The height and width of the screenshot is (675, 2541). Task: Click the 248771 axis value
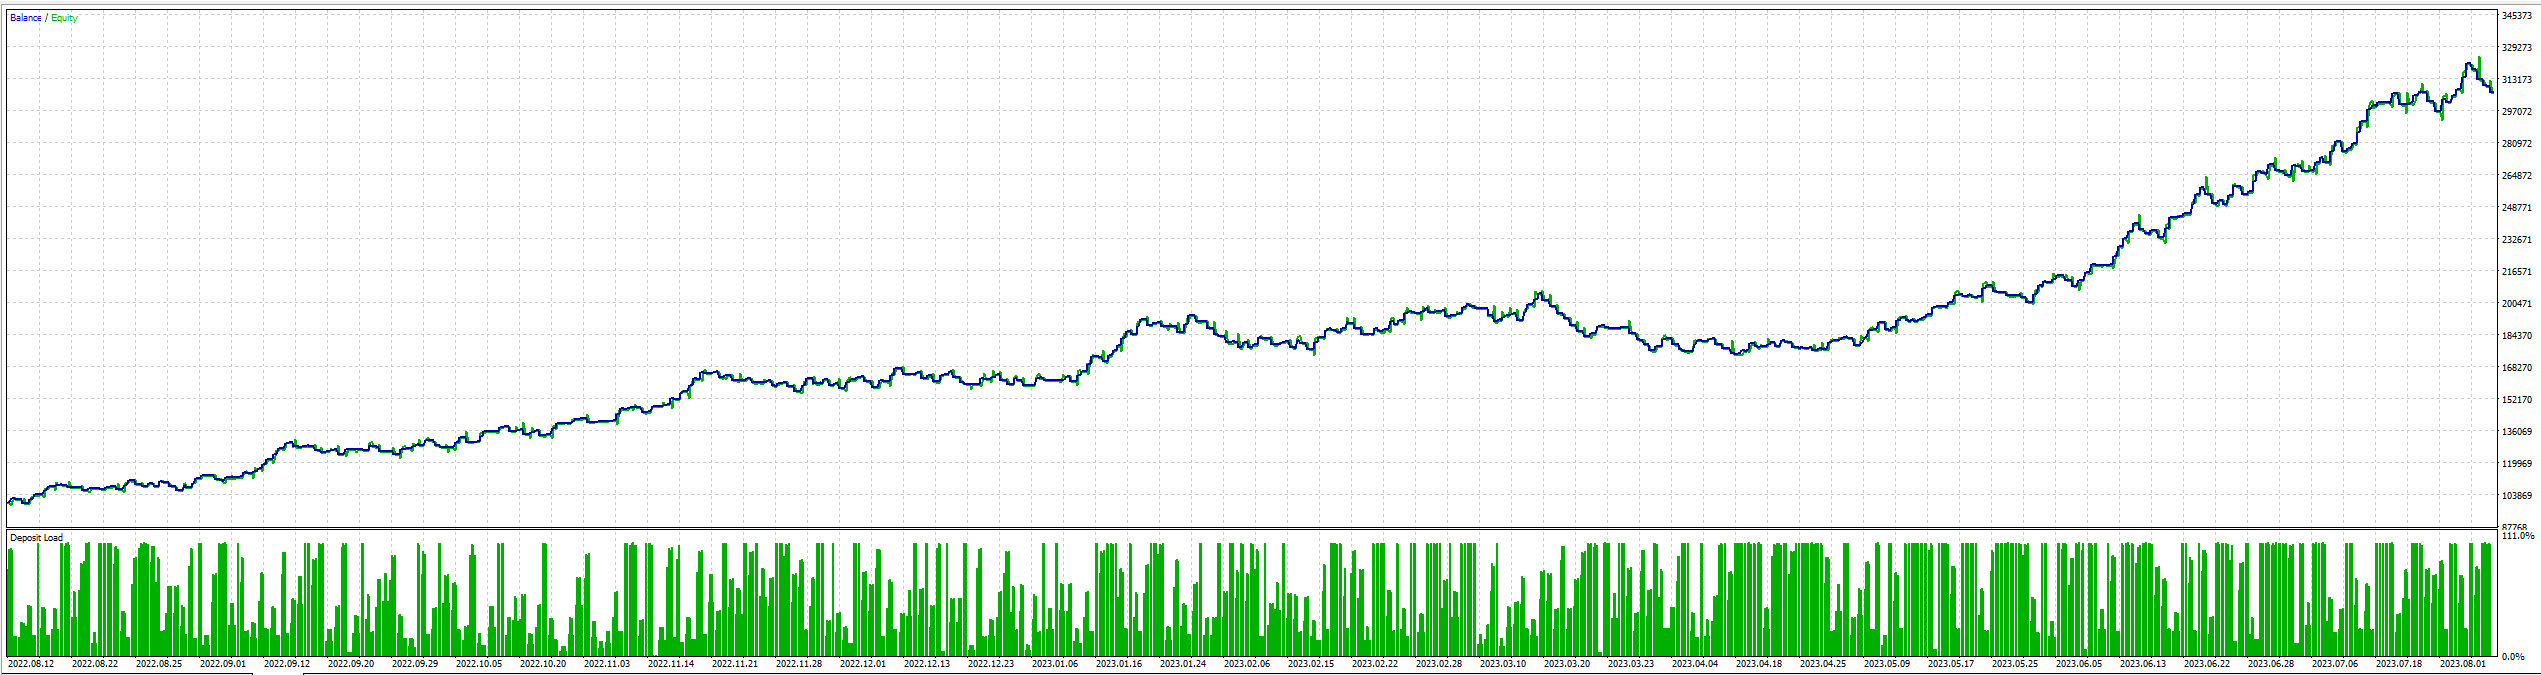[2517, 208]
